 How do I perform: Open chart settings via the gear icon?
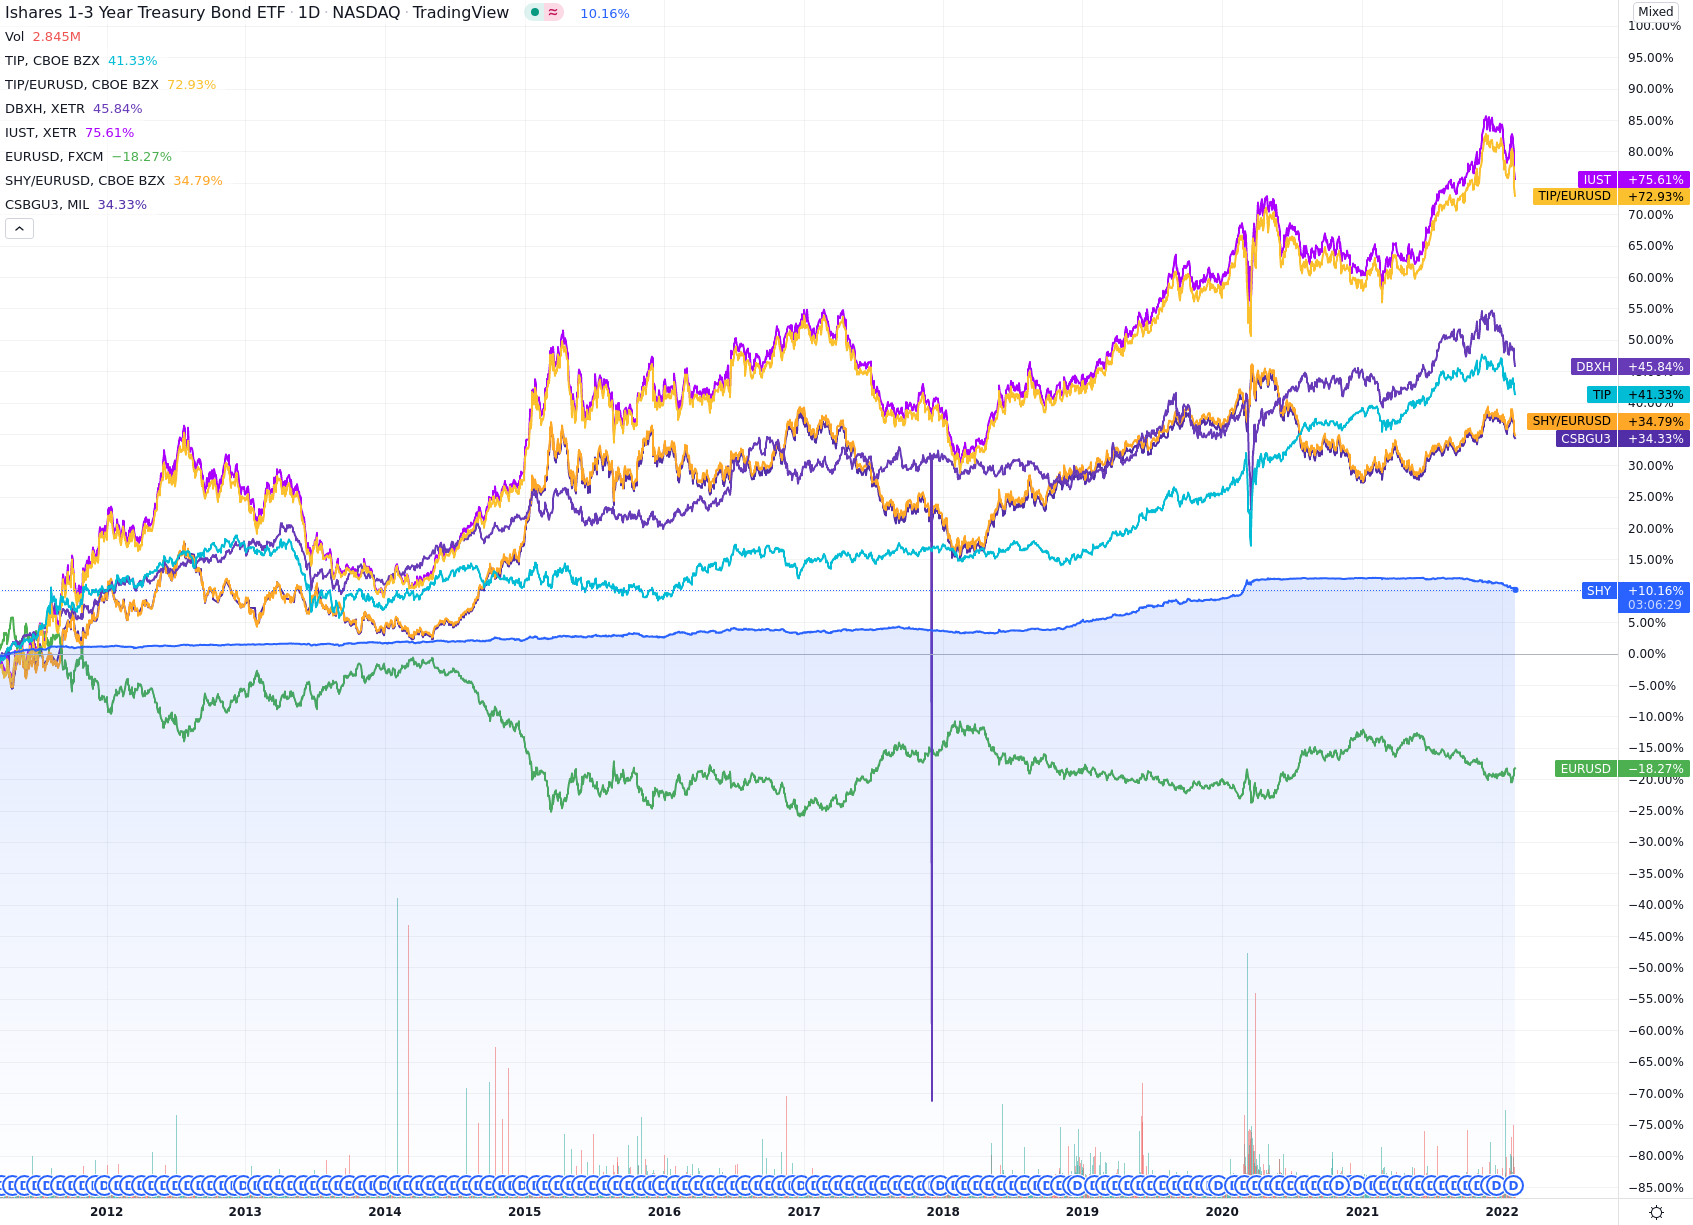(x=1656, y=1212)
